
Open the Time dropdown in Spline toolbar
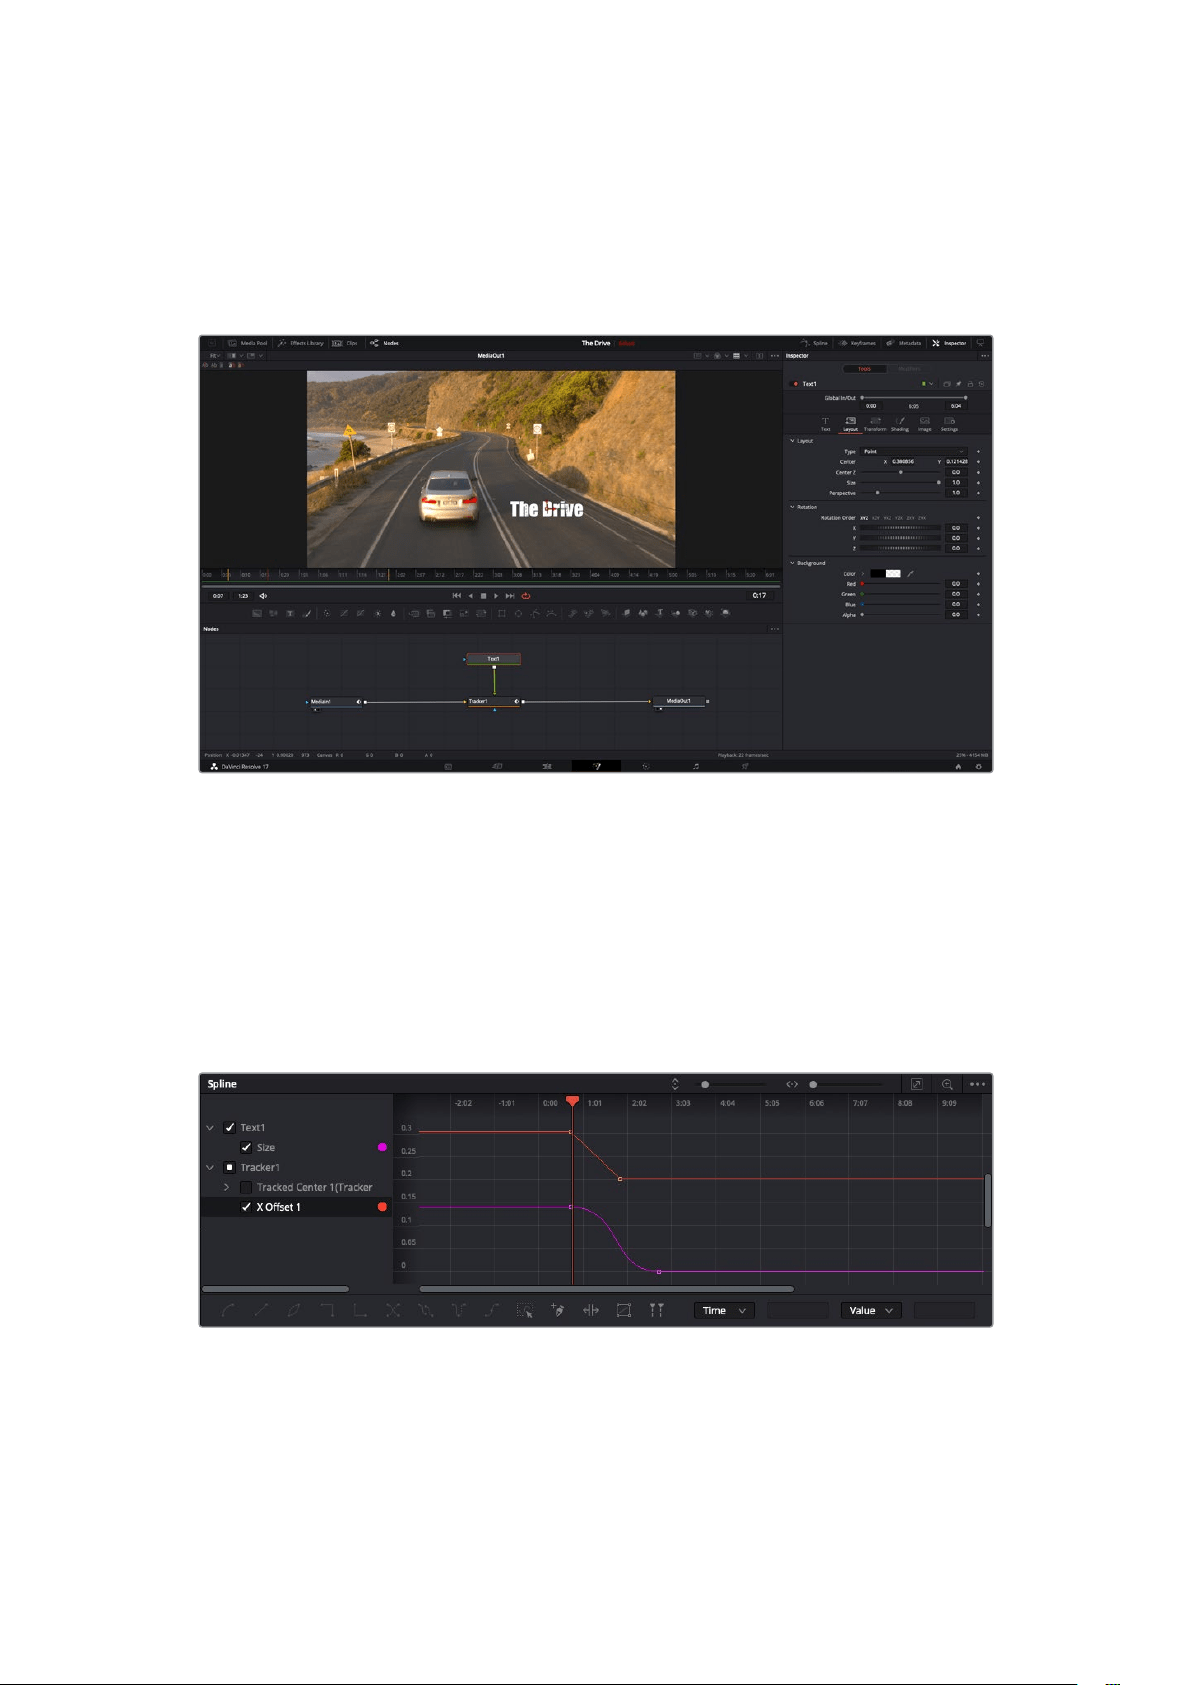point(724,1311)
